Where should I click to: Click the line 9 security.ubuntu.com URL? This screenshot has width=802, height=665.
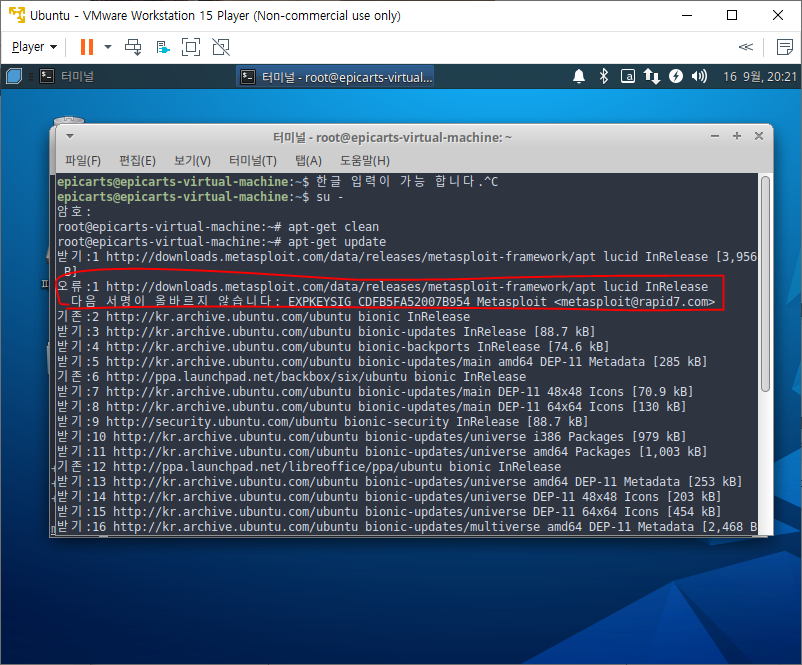(x=221, y=422)
